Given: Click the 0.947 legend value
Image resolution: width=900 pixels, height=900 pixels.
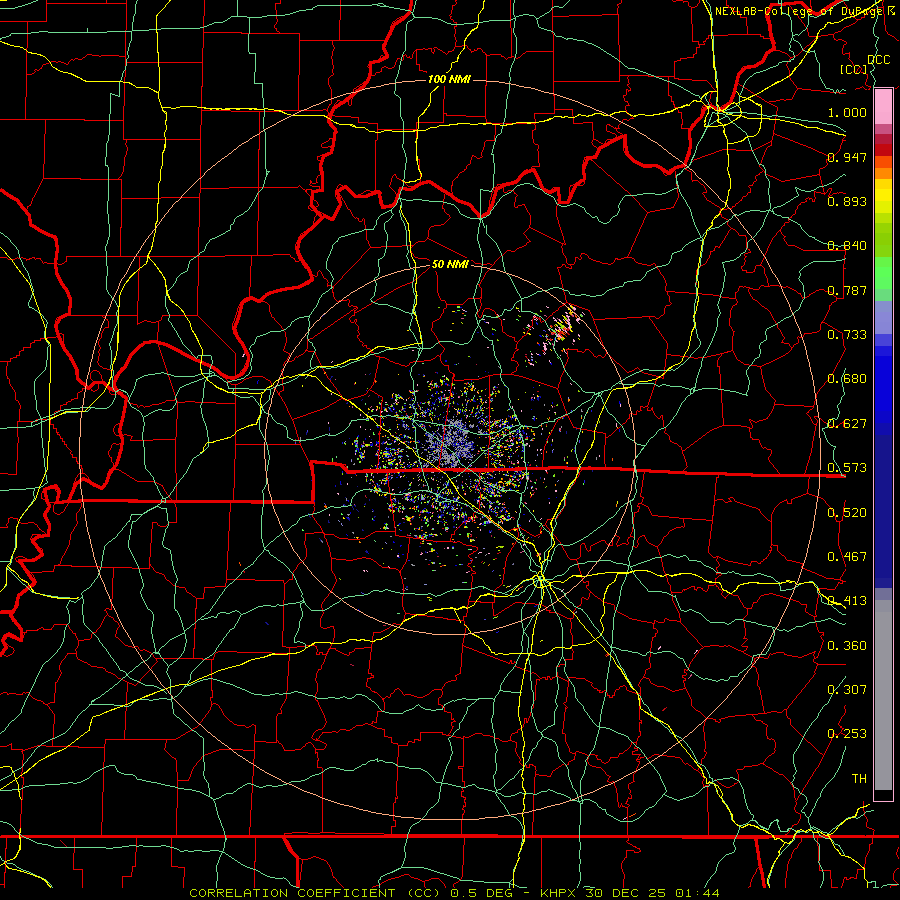Looking at the screenshot, I should tap(847, 157).
